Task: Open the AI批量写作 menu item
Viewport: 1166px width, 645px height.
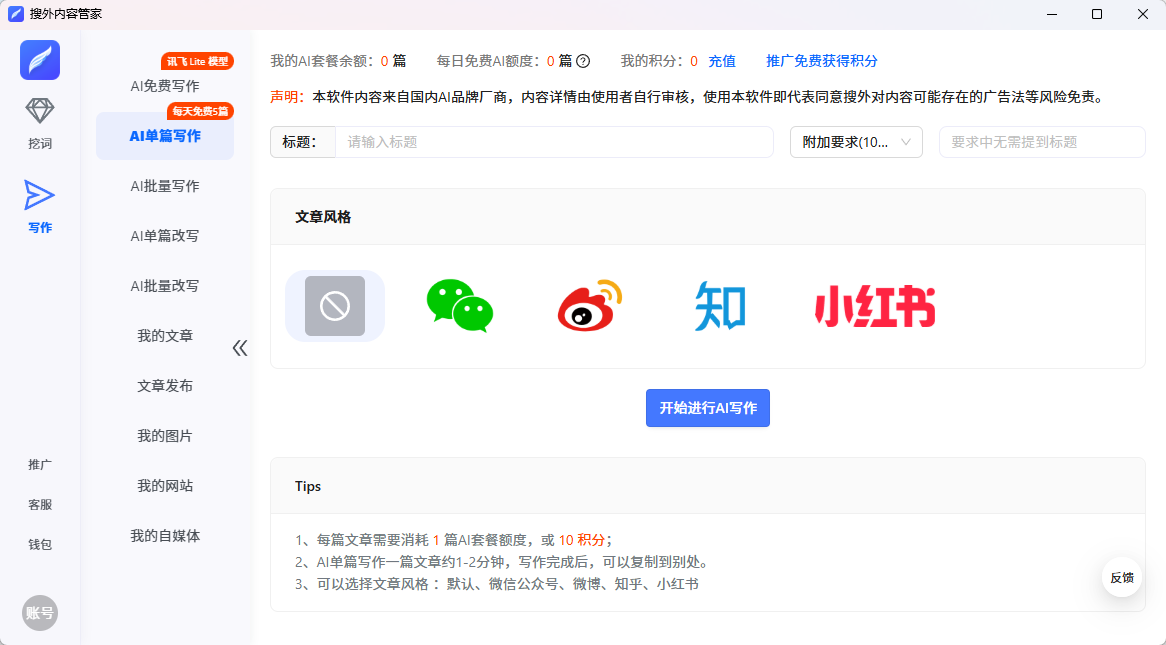Action: (x=165, y=186)
